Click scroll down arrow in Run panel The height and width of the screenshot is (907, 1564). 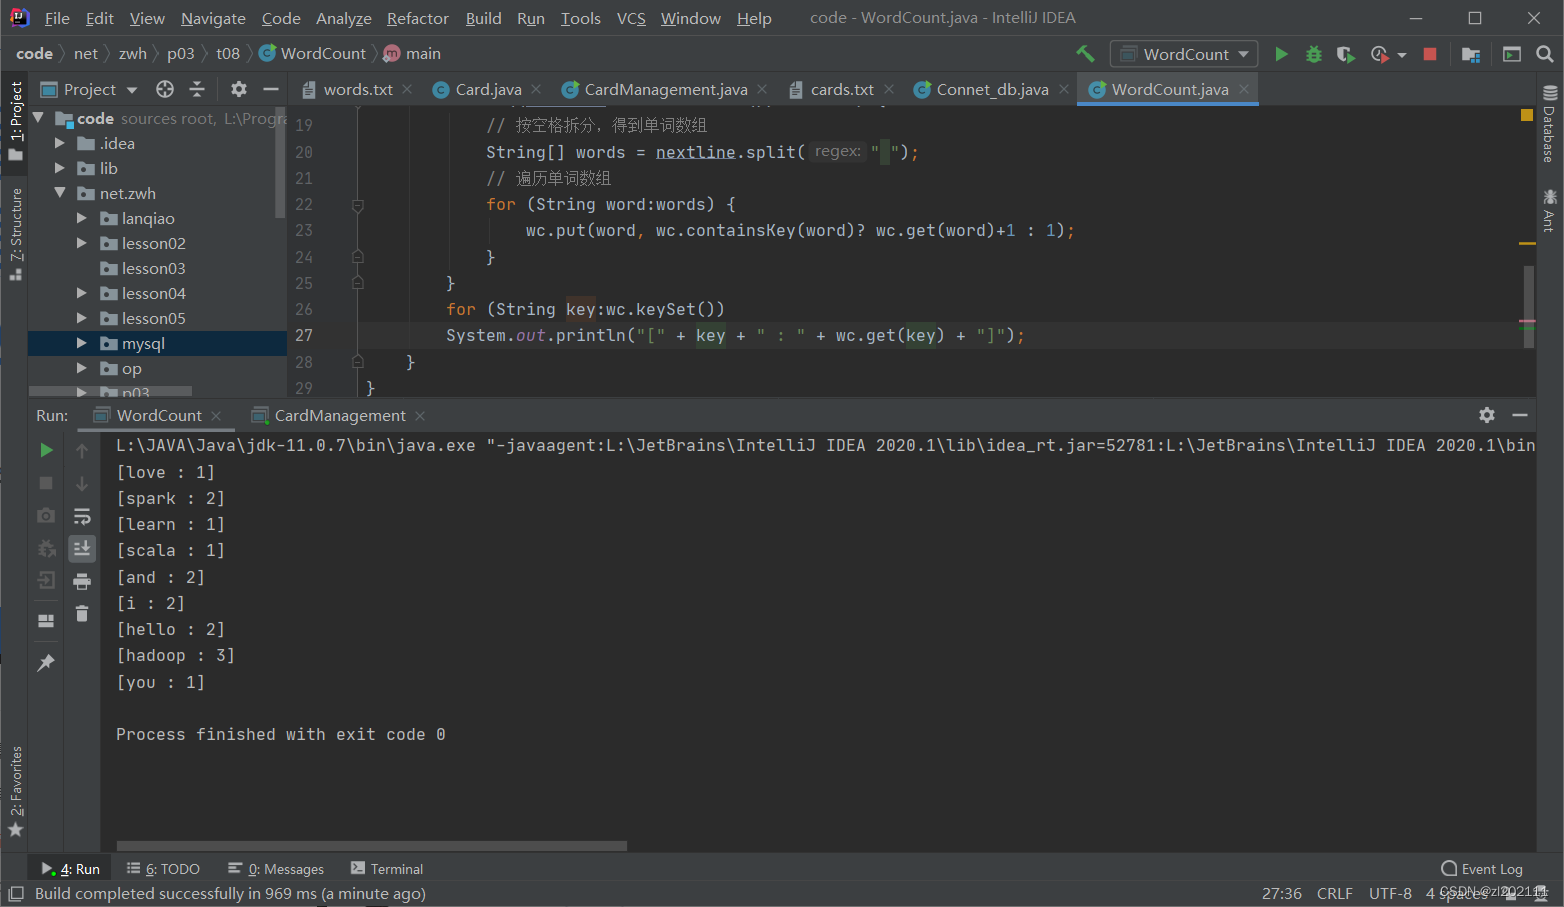[x=82, y=483]
